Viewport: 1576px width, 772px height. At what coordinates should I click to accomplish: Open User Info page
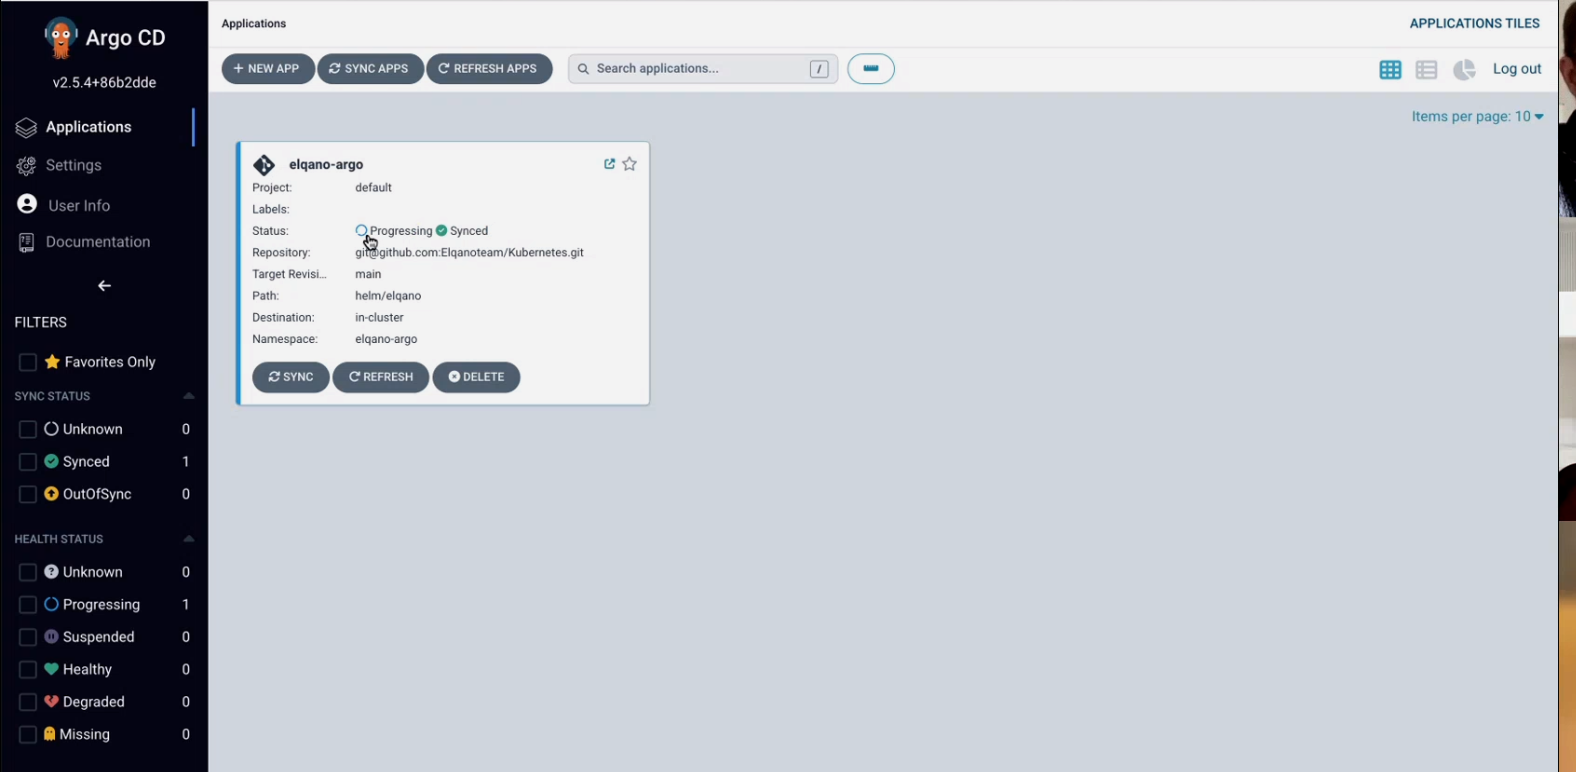[x=79, y=205]
